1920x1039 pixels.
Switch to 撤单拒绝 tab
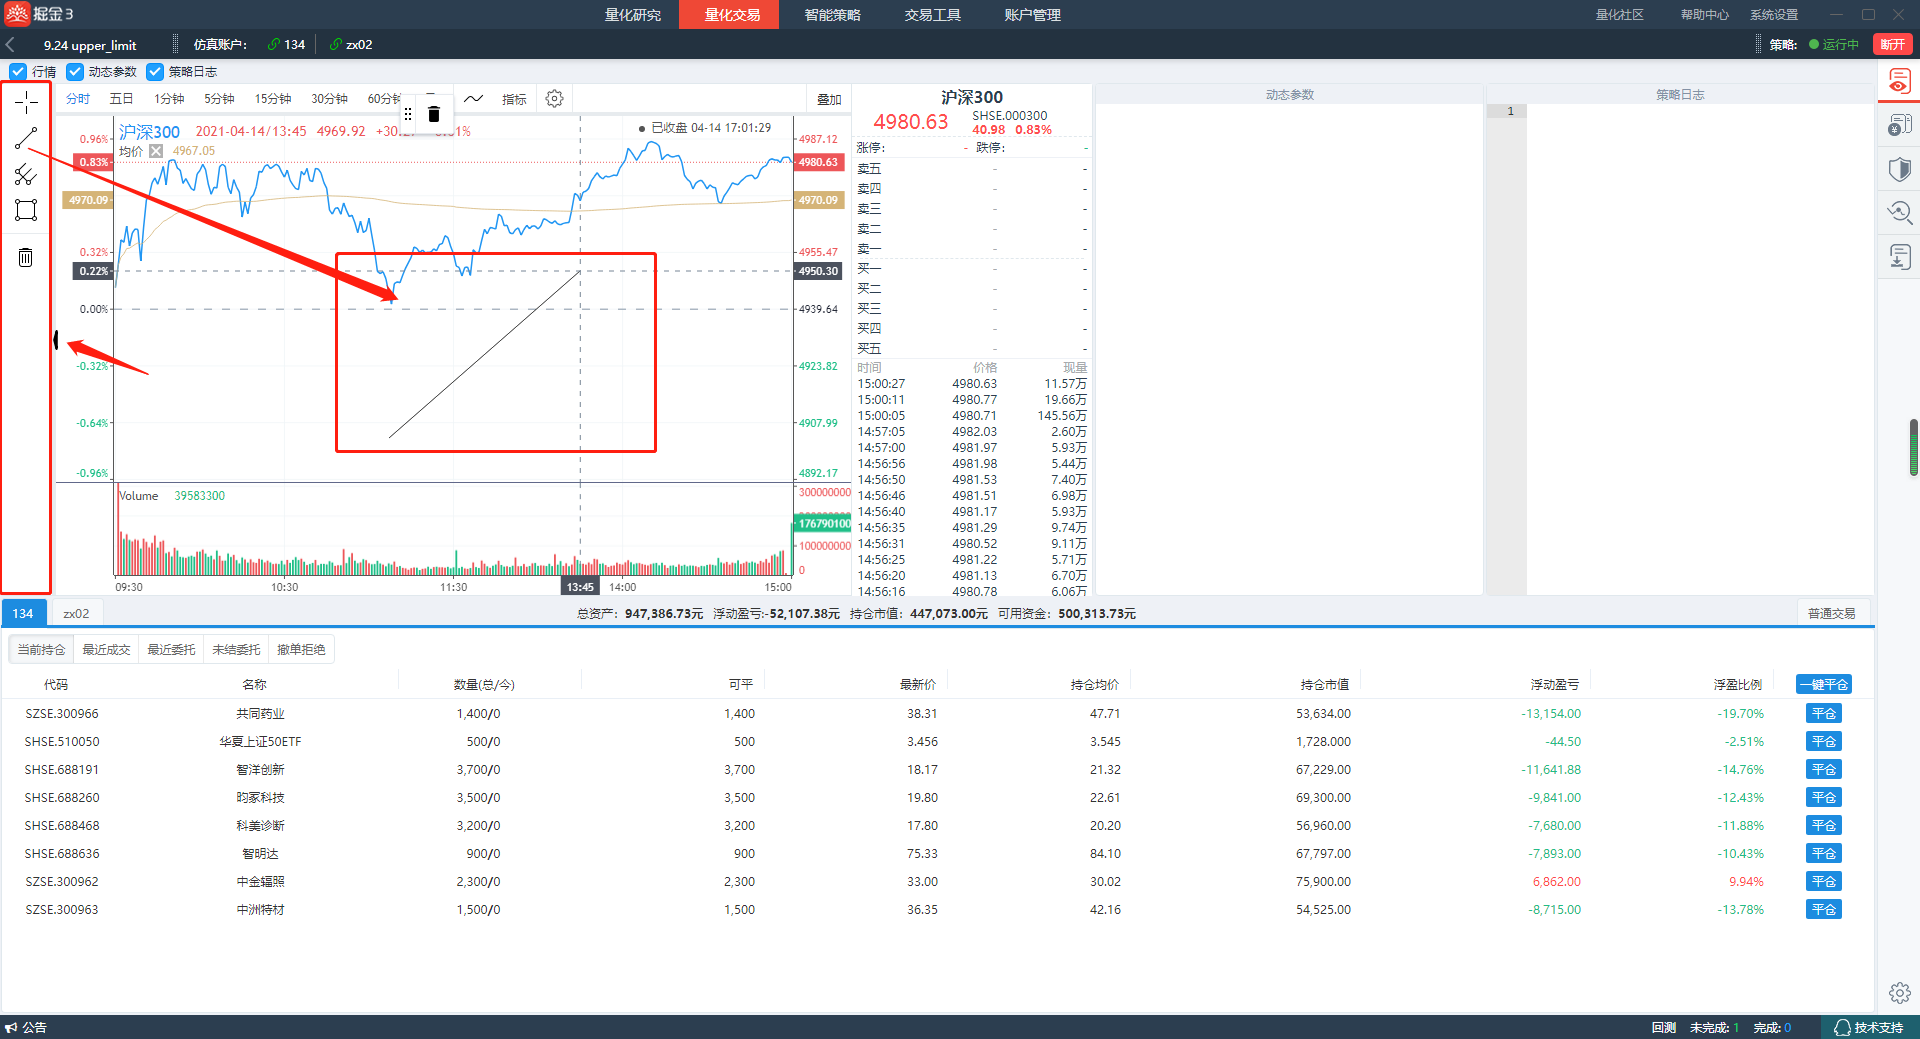pos(301,650)
